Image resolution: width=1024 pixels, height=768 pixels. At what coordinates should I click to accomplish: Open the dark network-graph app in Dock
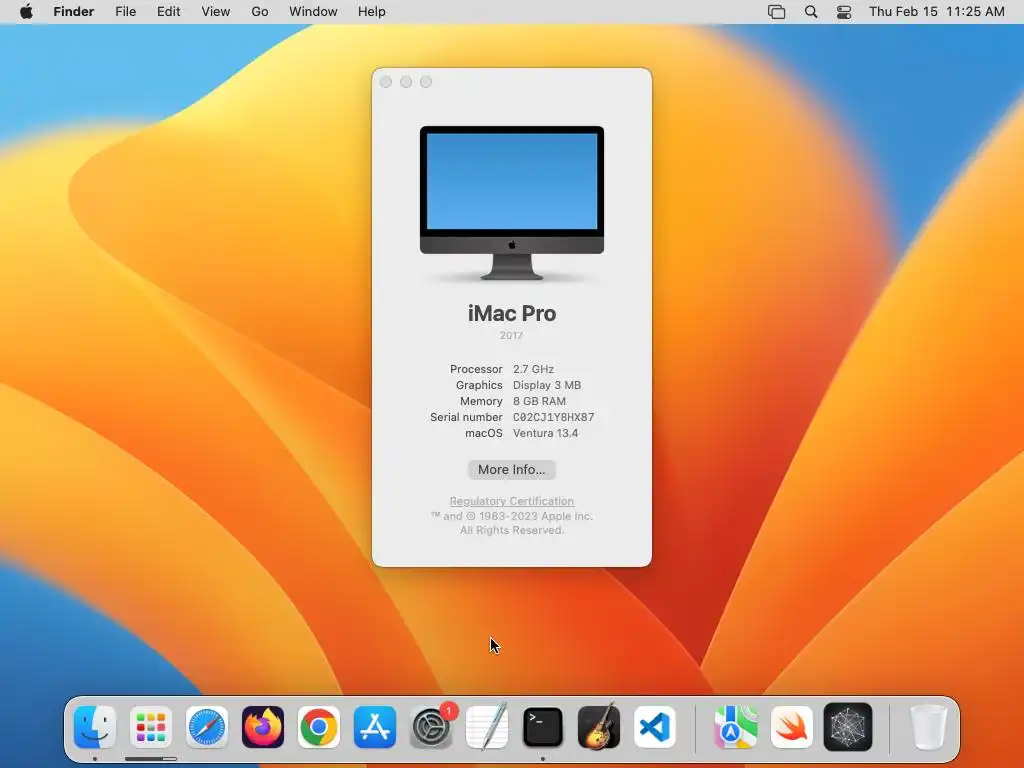(x=848, y=727)
